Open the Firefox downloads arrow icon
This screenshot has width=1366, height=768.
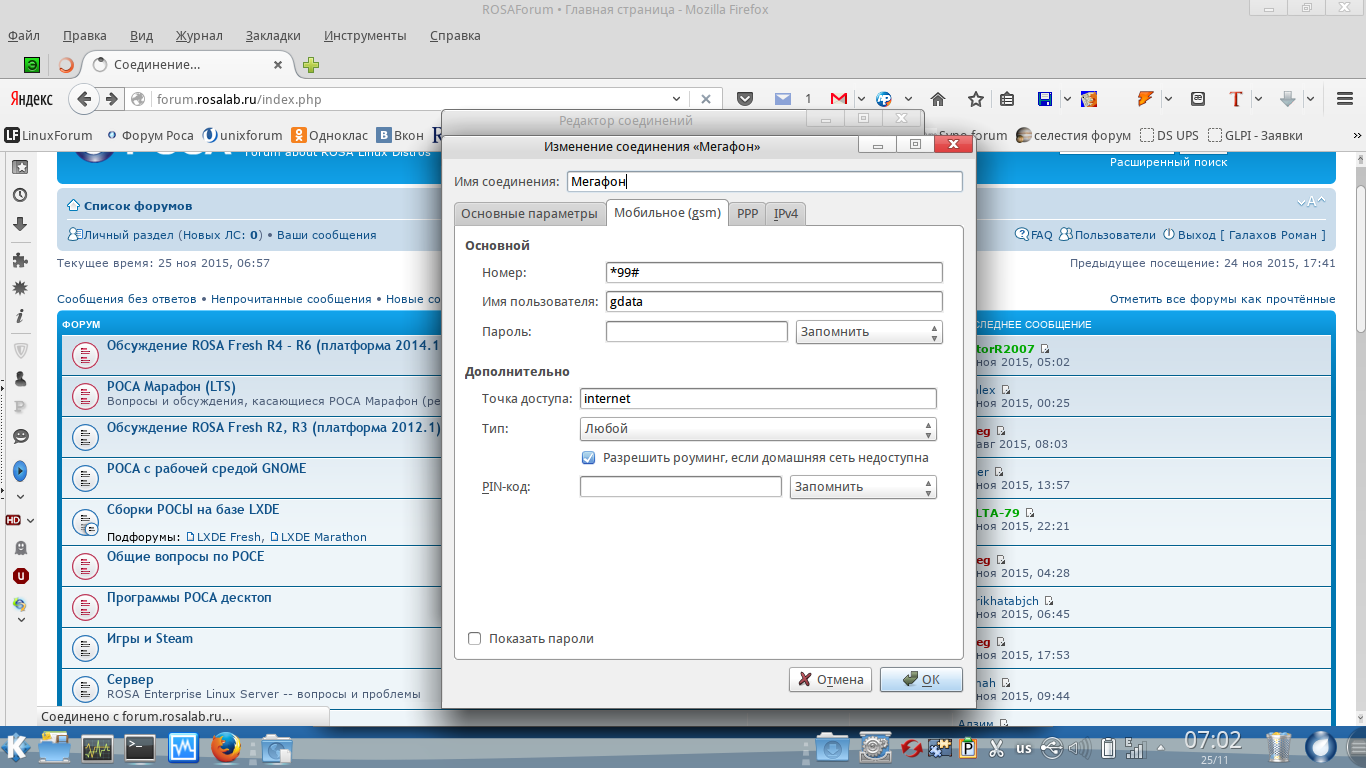pos(1288,99)
